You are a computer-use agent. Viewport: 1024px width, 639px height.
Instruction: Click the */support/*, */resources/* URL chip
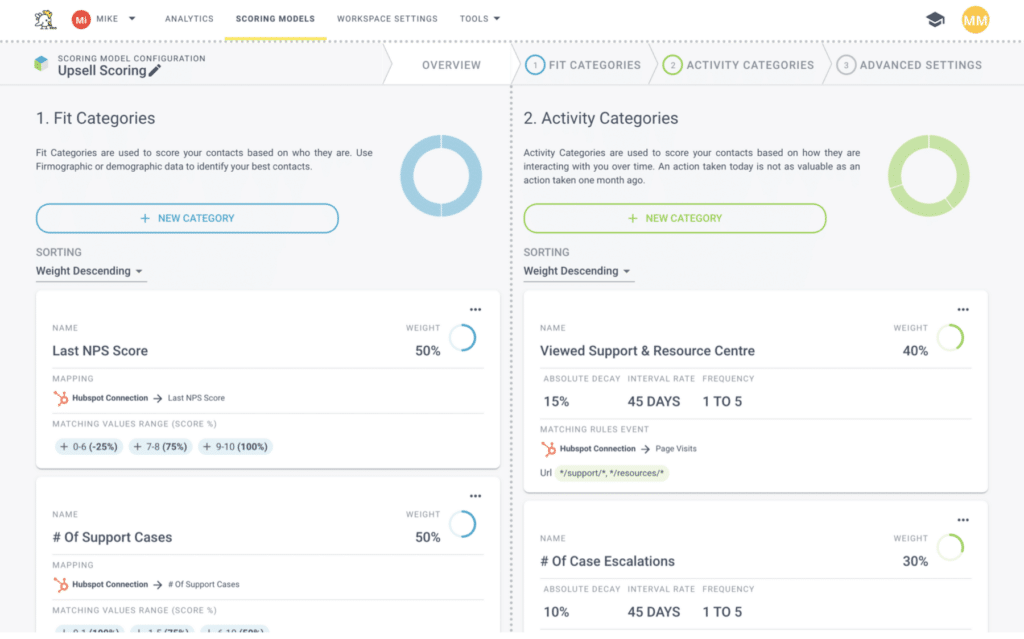click(x=611, y=473)
